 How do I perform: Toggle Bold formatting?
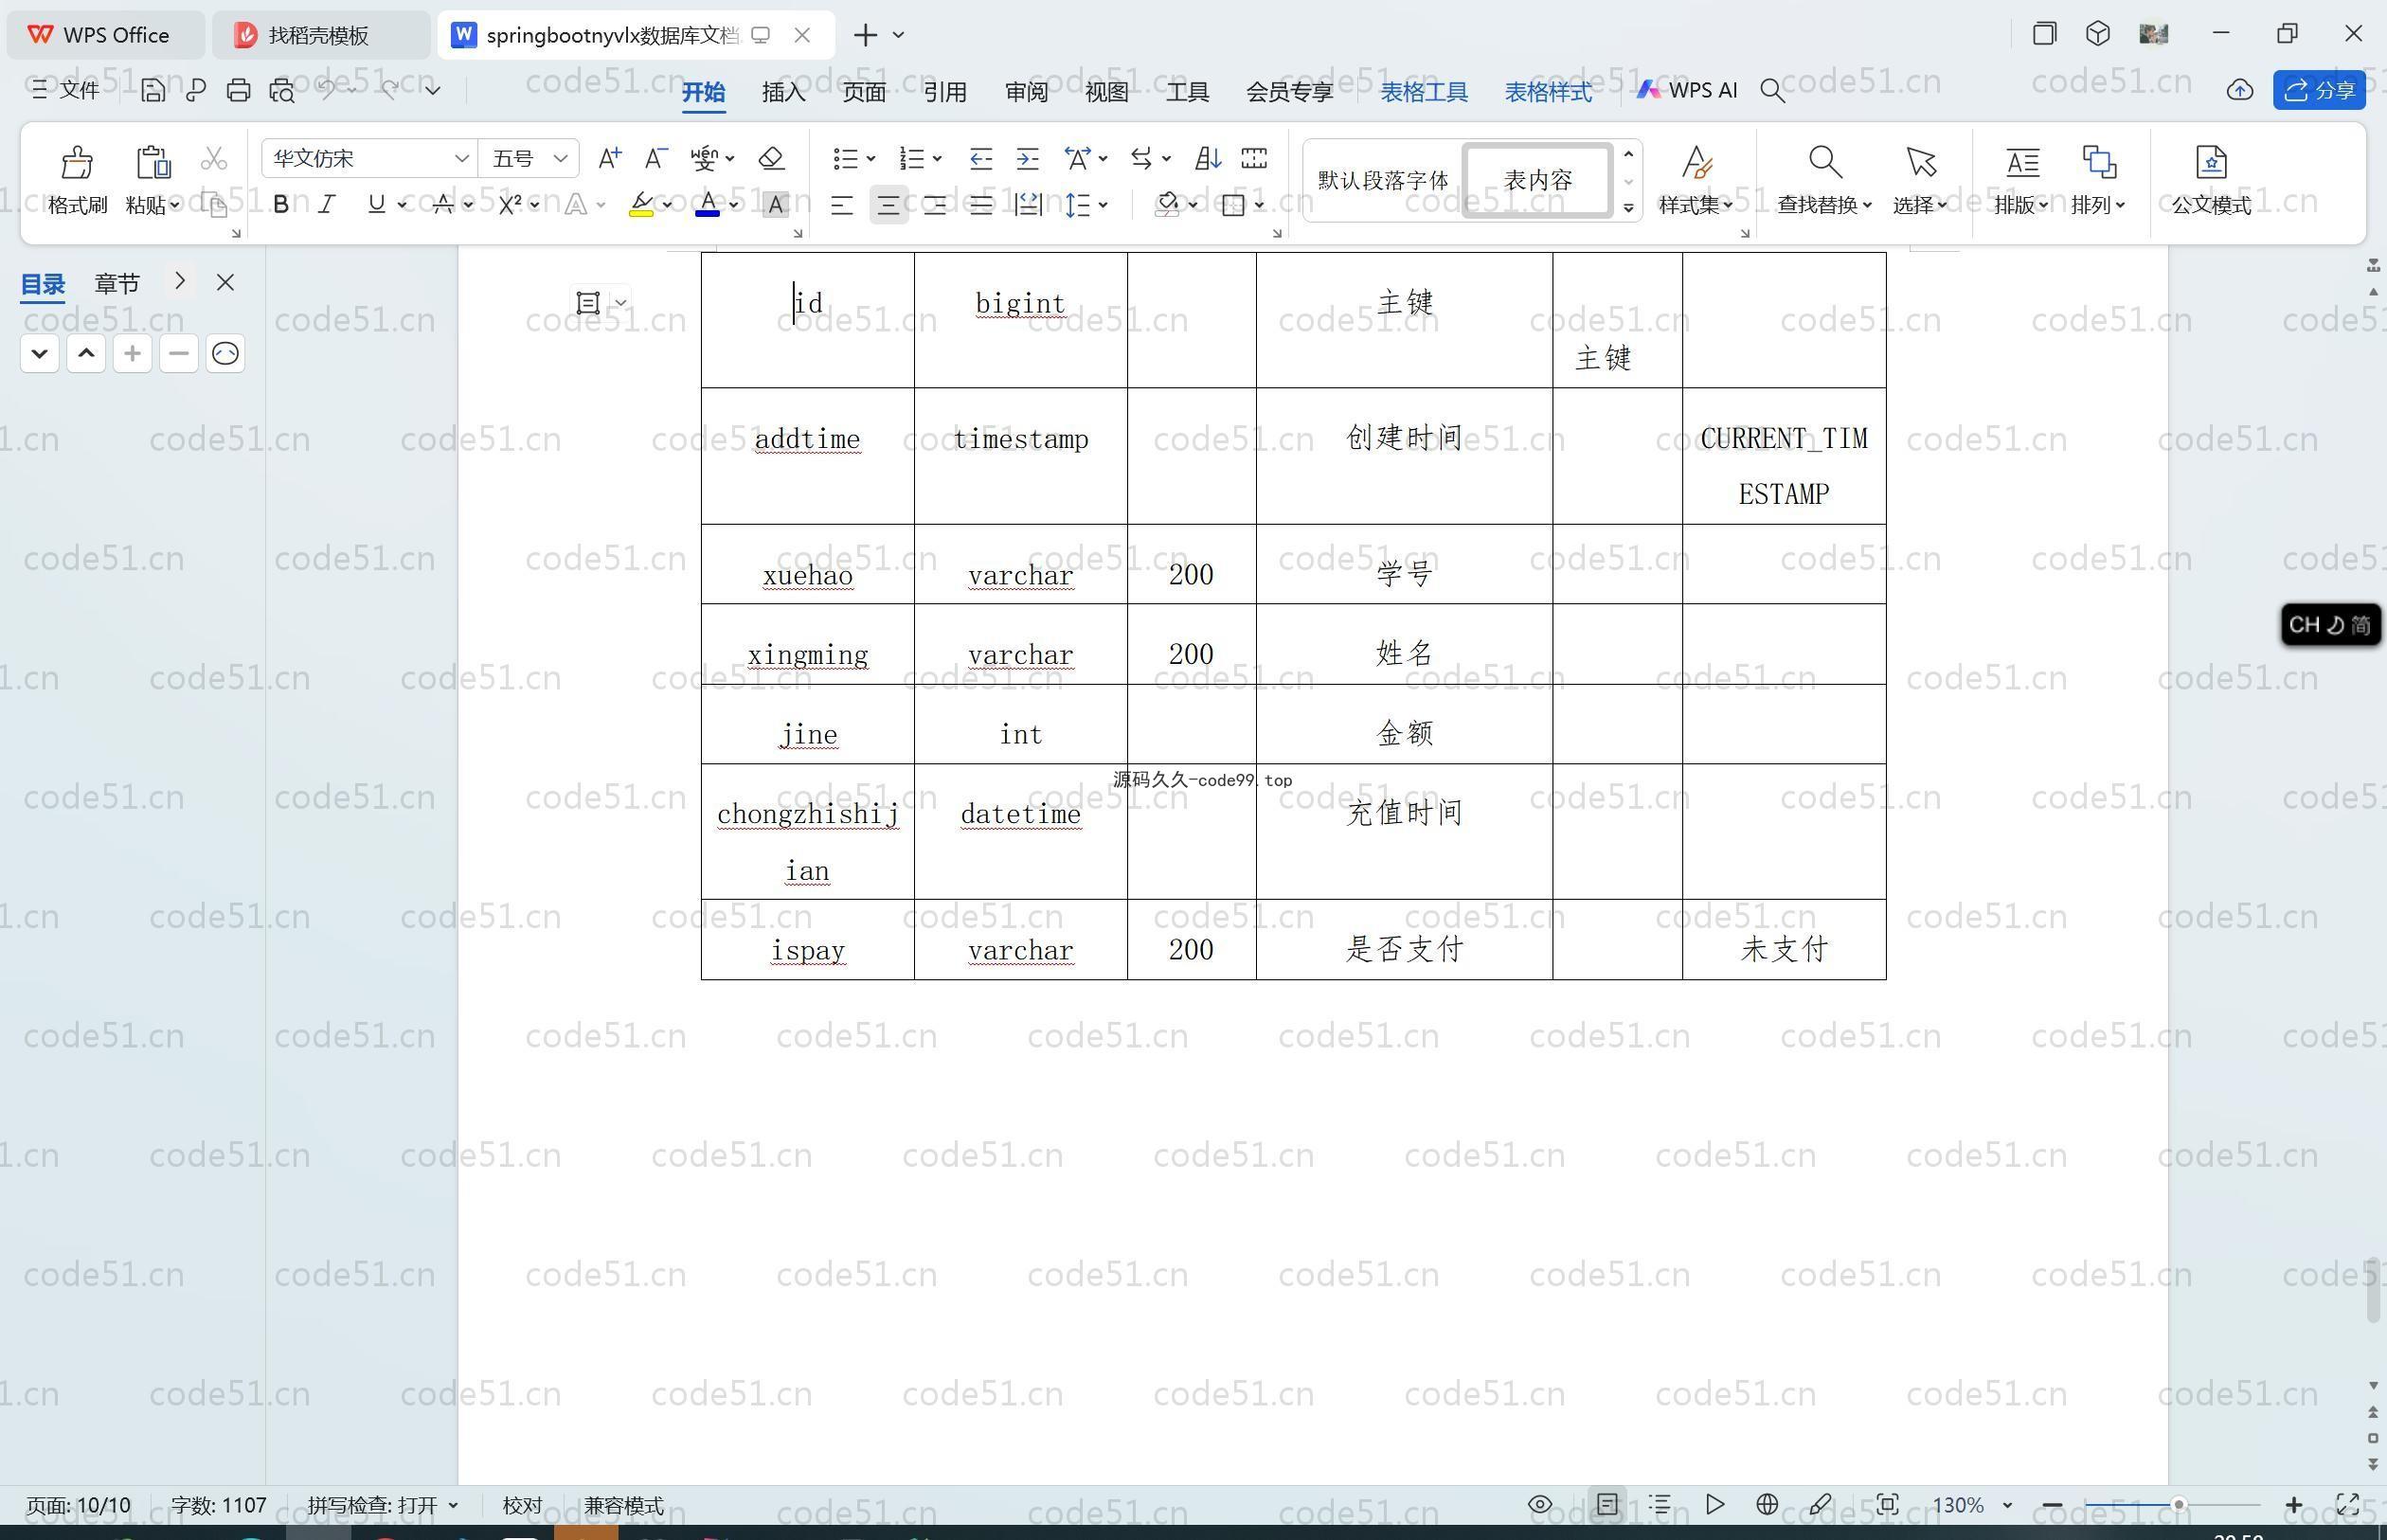pyautogui.click(x=281, y=205)
